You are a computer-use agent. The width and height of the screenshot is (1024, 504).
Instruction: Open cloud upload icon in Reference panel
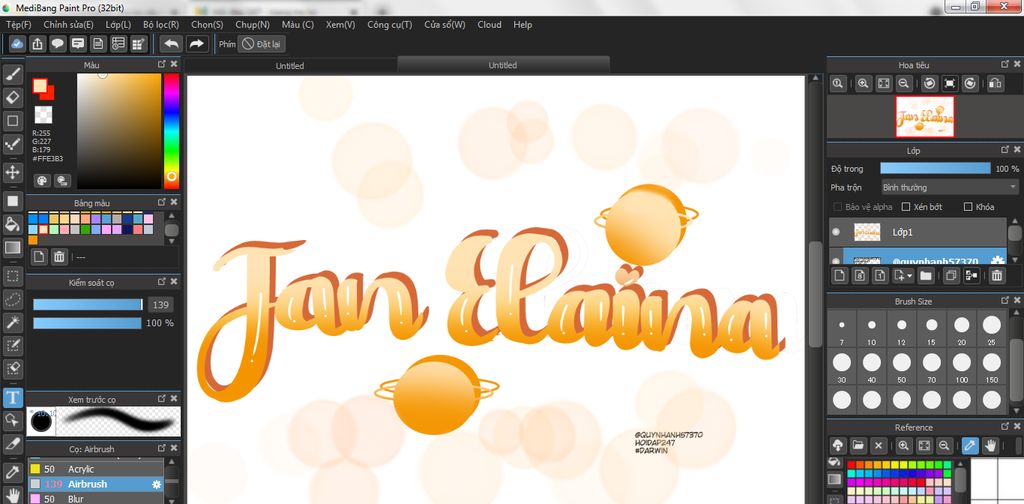(838, 446)
